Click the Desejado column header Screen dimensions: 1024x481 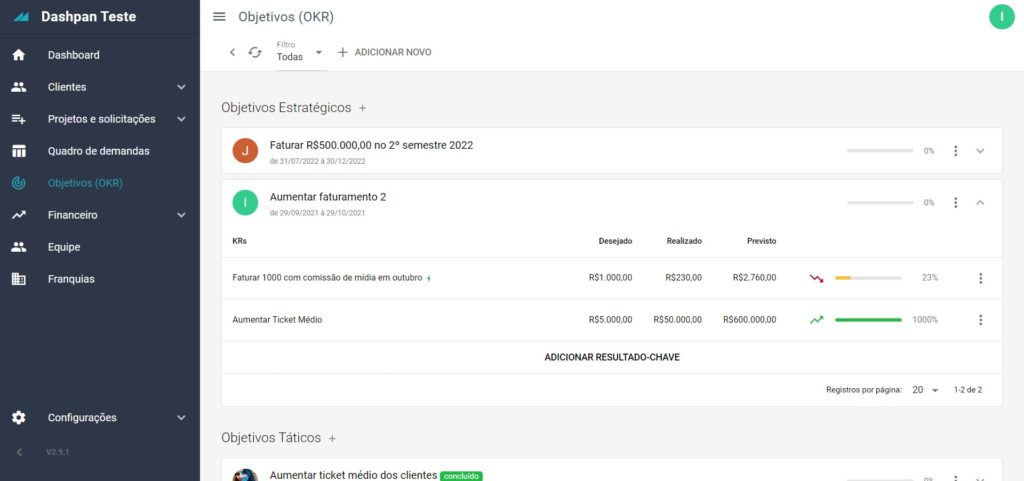[615, 241]
